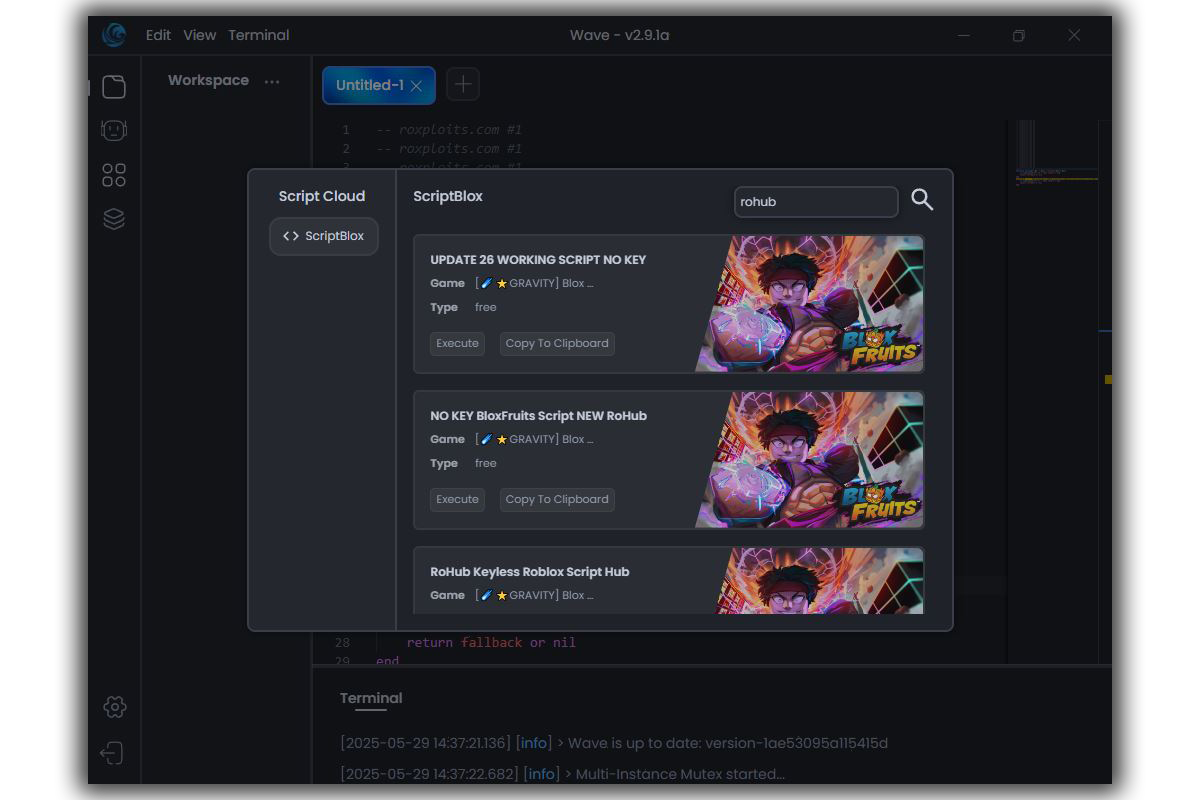Click the magnifying glass search icon
1200x800 pixels.
coord(922,201)
